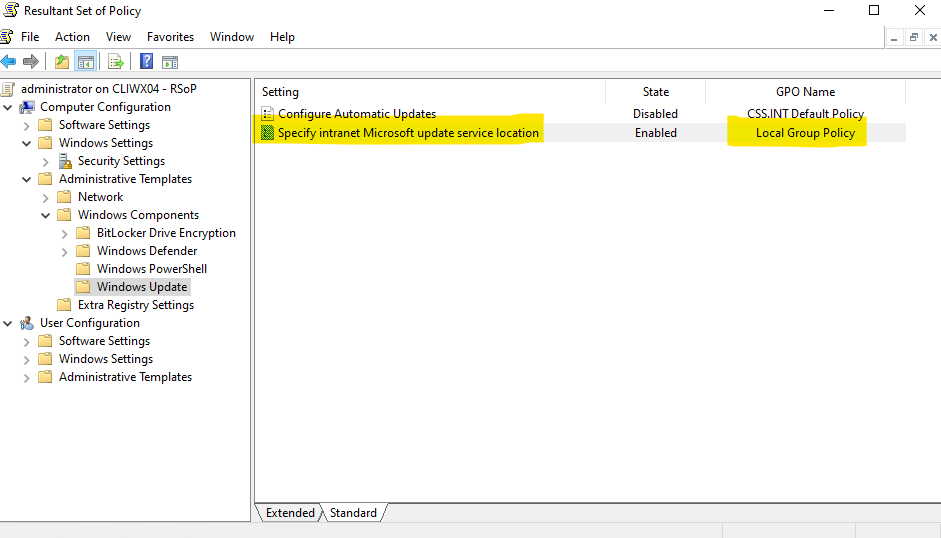Viewport: 941px width, 538px height.
Task: Minimize the inner MMC child window
Action: pos(894,37)
